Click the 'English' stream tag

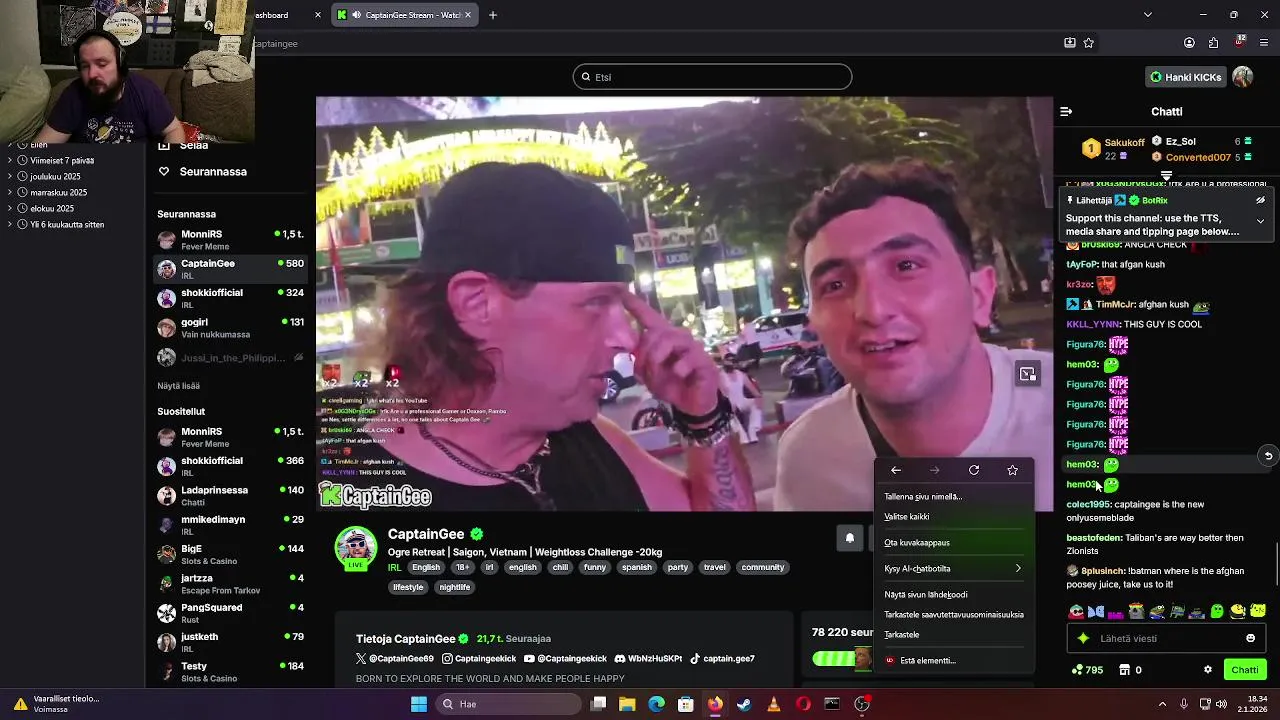pos(426,567)
